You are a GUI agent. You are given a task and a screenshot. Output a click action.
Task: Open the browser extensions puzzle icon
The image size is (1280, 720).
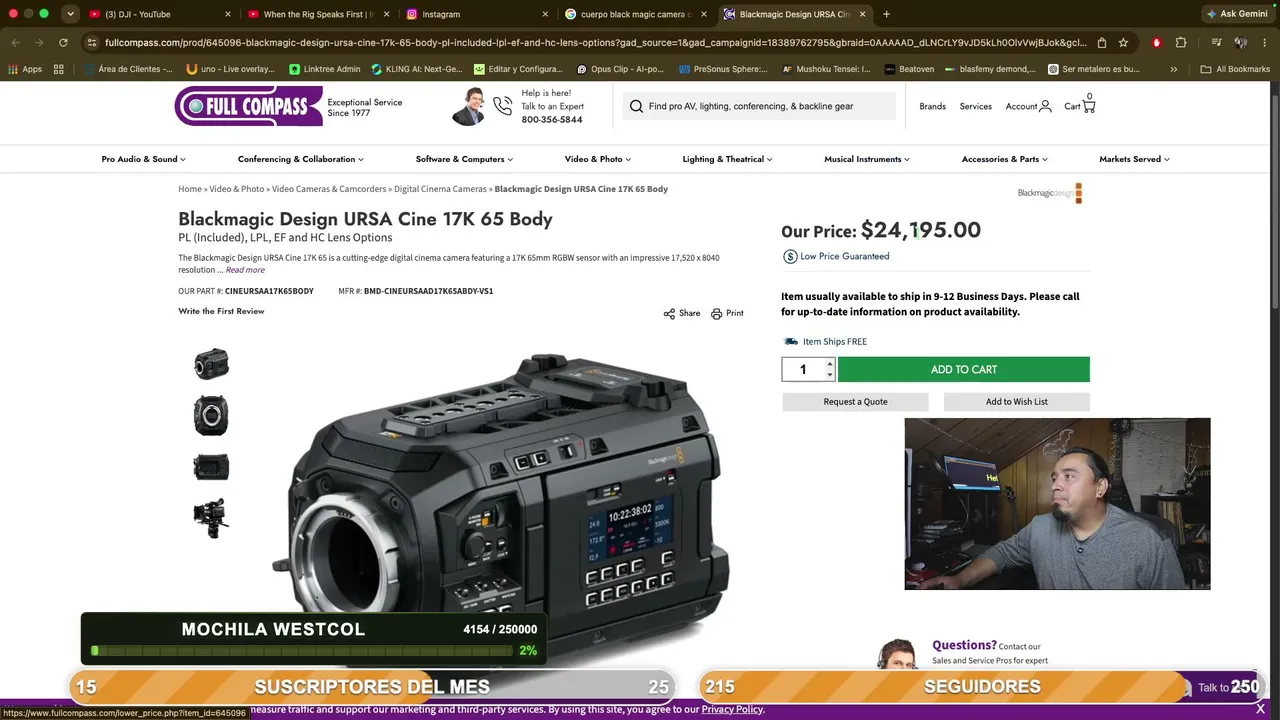(1181, 43)
